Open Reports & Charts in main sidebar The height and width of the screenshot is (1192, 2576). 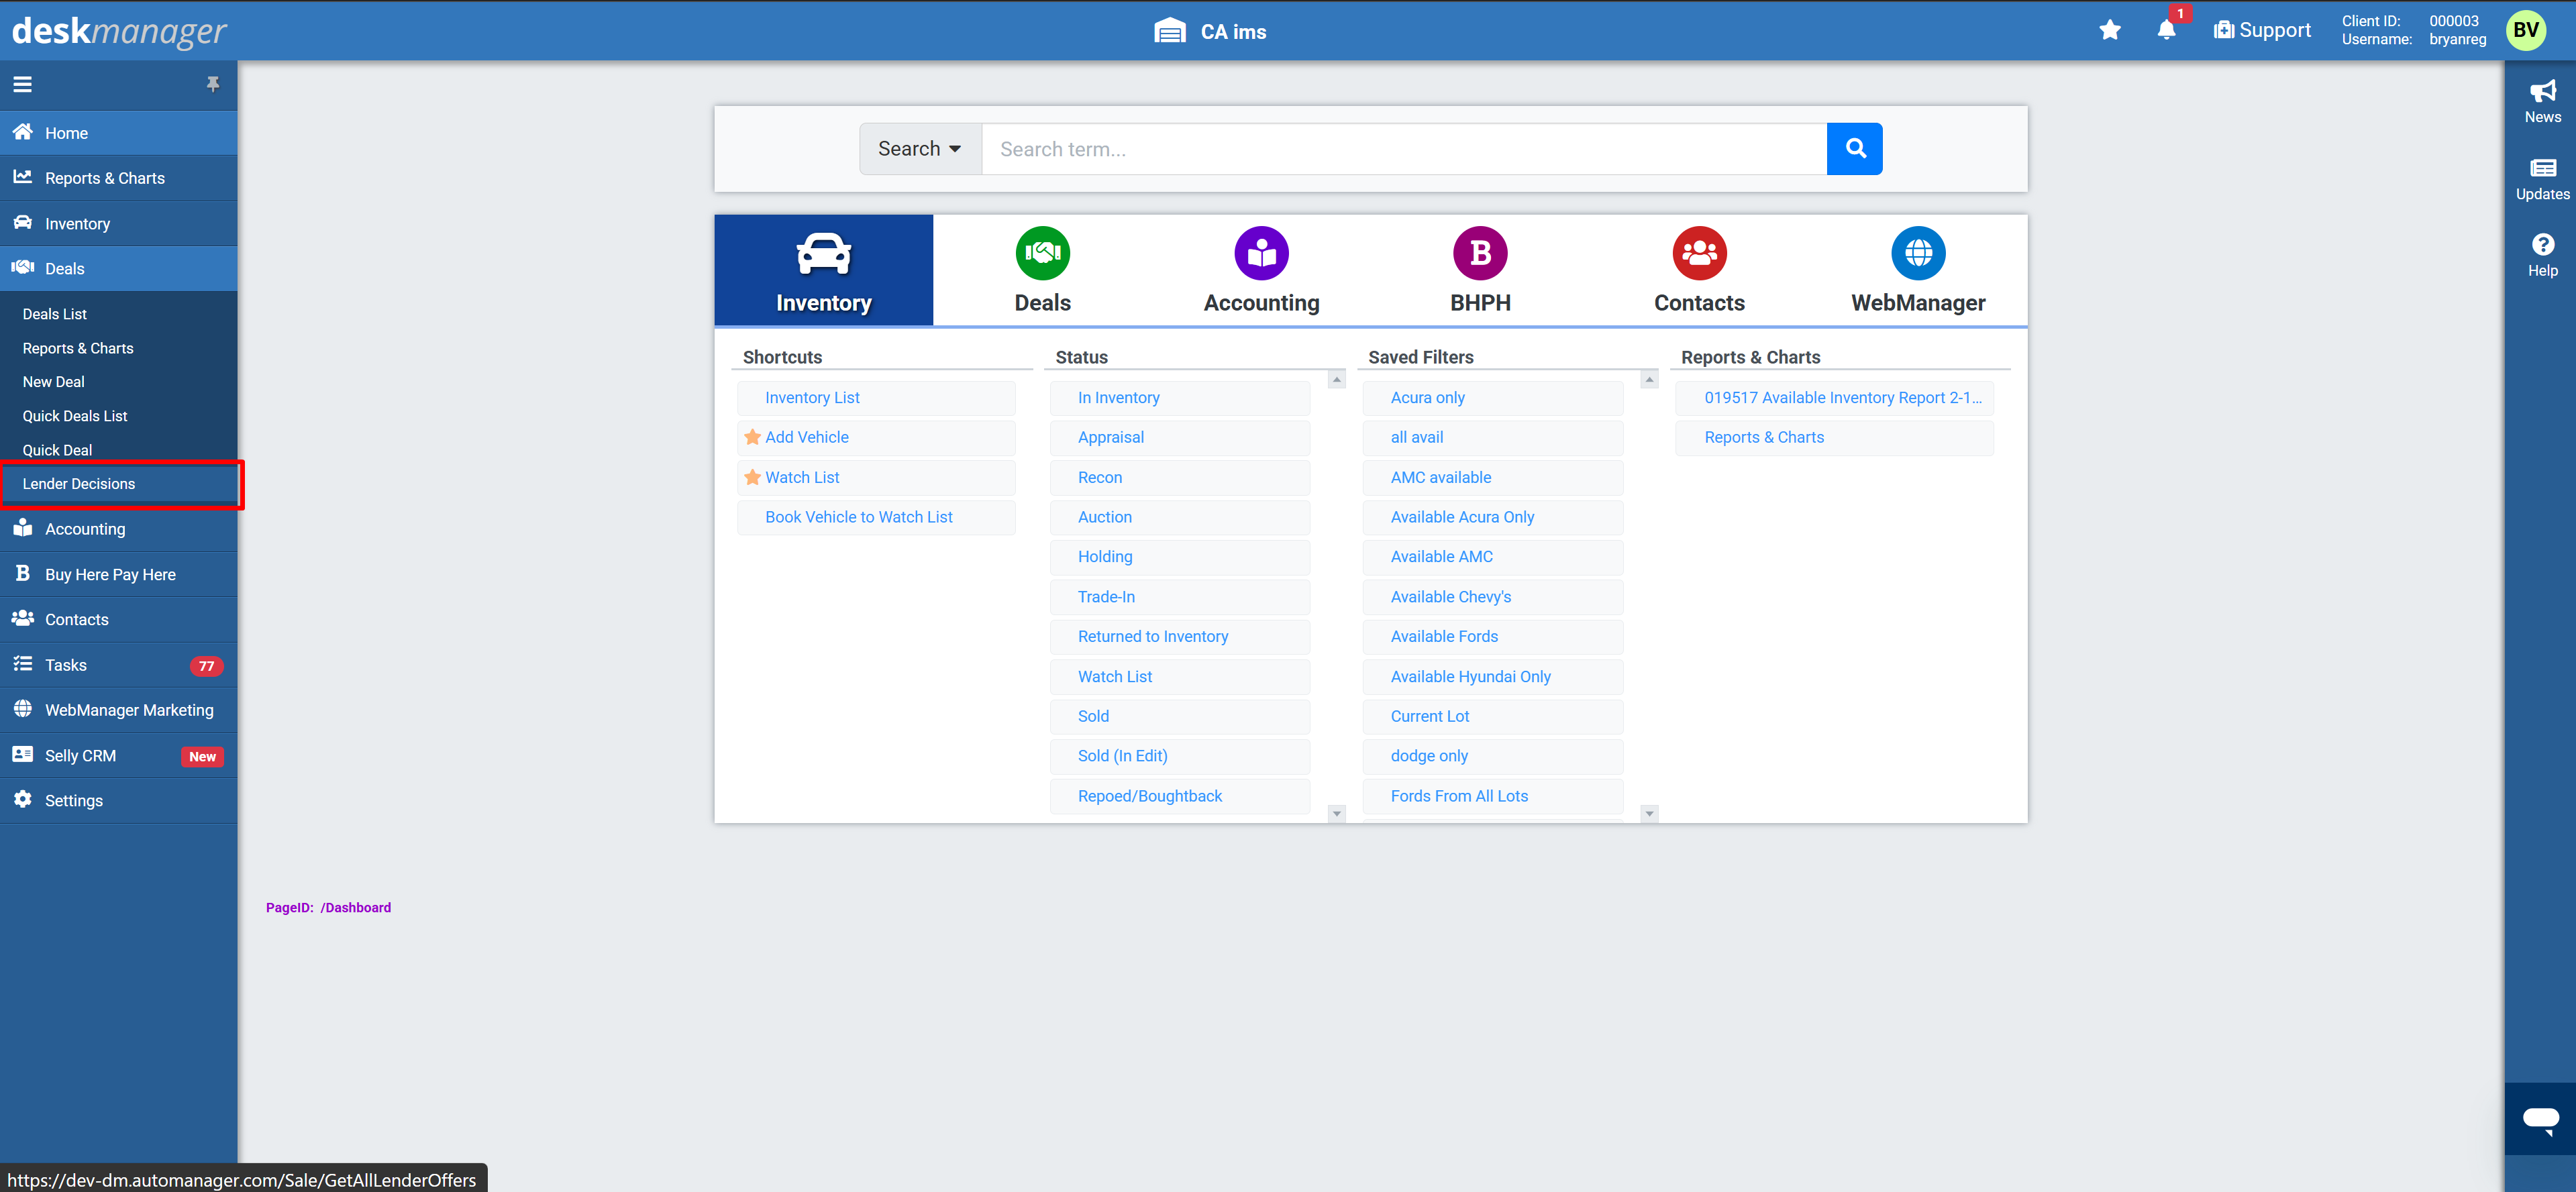(119, 178)
